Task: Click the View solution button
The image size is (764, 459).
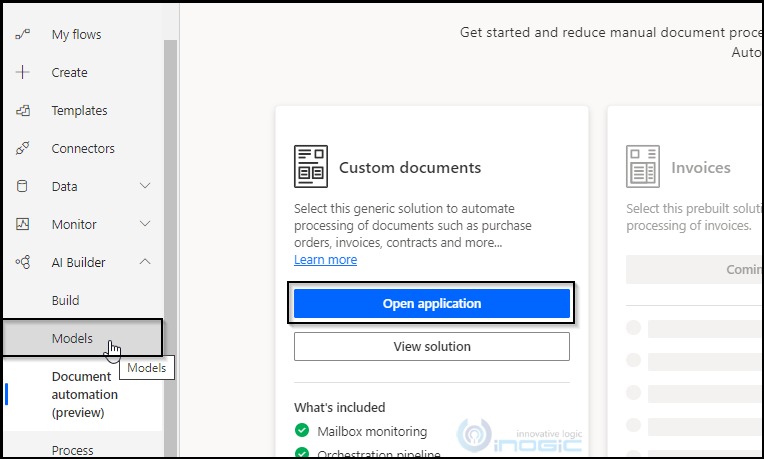Action: click(x=431, y=347)
